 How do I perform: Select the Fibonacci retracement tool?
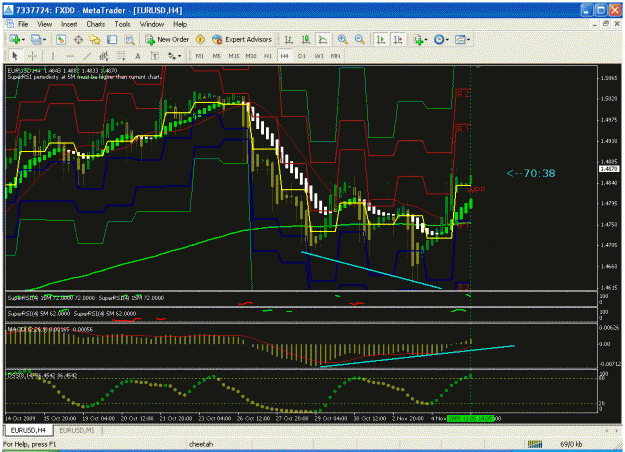pyautogui.click(x=121, y=56)
